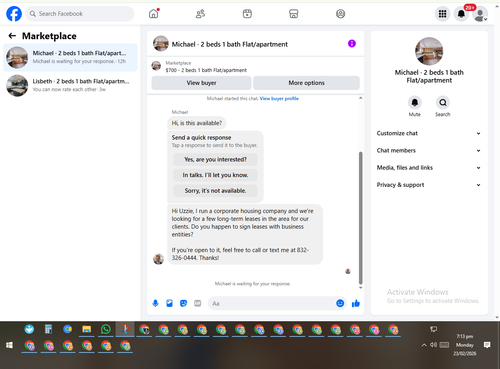
Task: Expand the Chat members section
Action: tap(429, 151)
